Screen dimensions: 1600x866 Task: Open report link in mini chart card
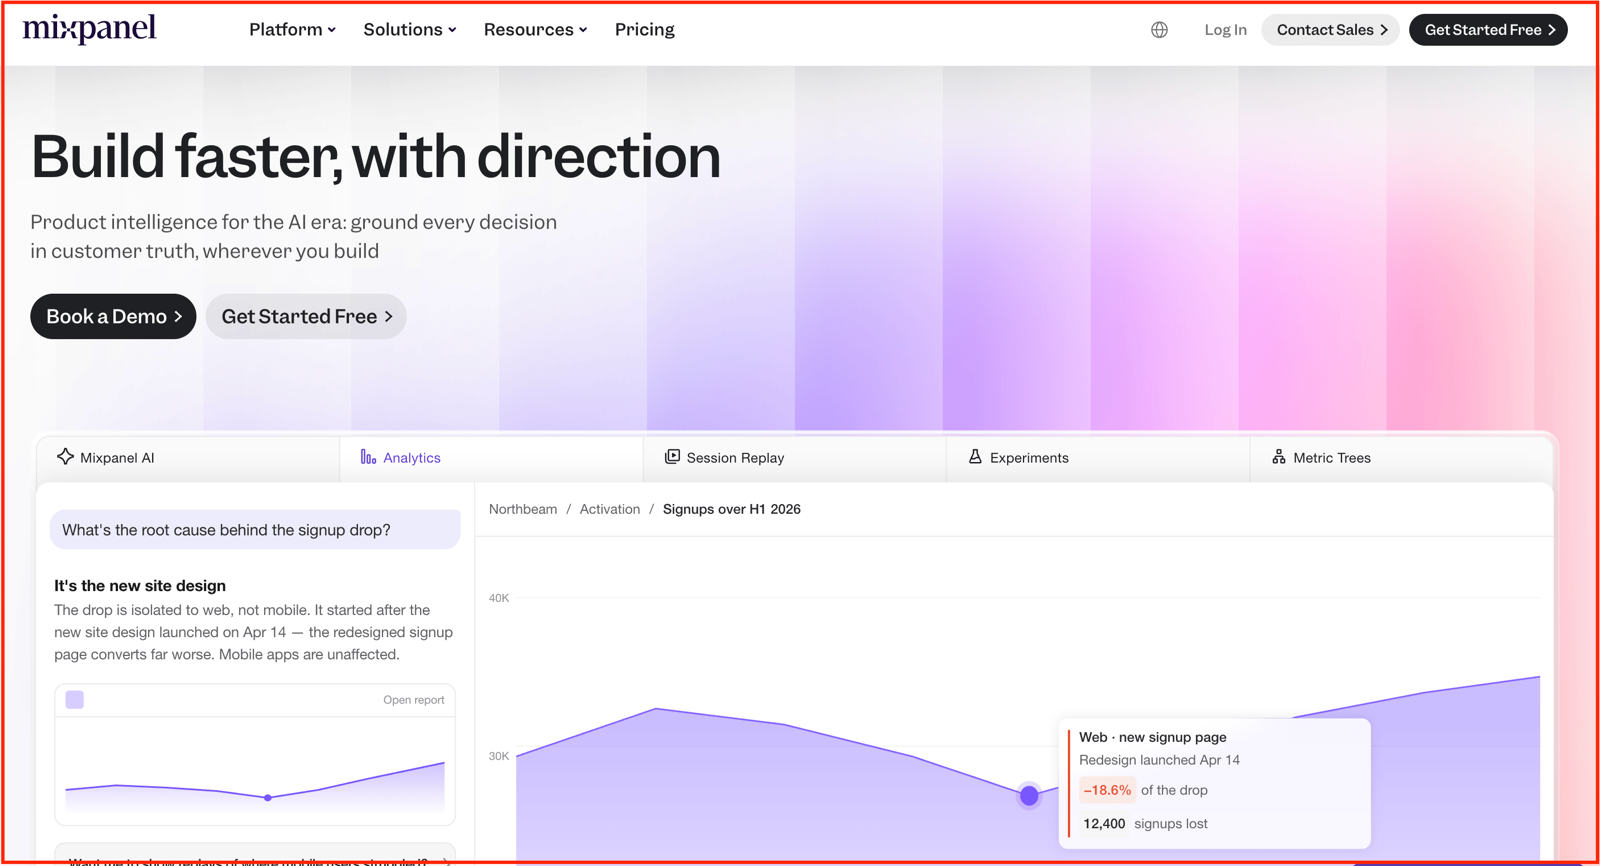point(413,700)
